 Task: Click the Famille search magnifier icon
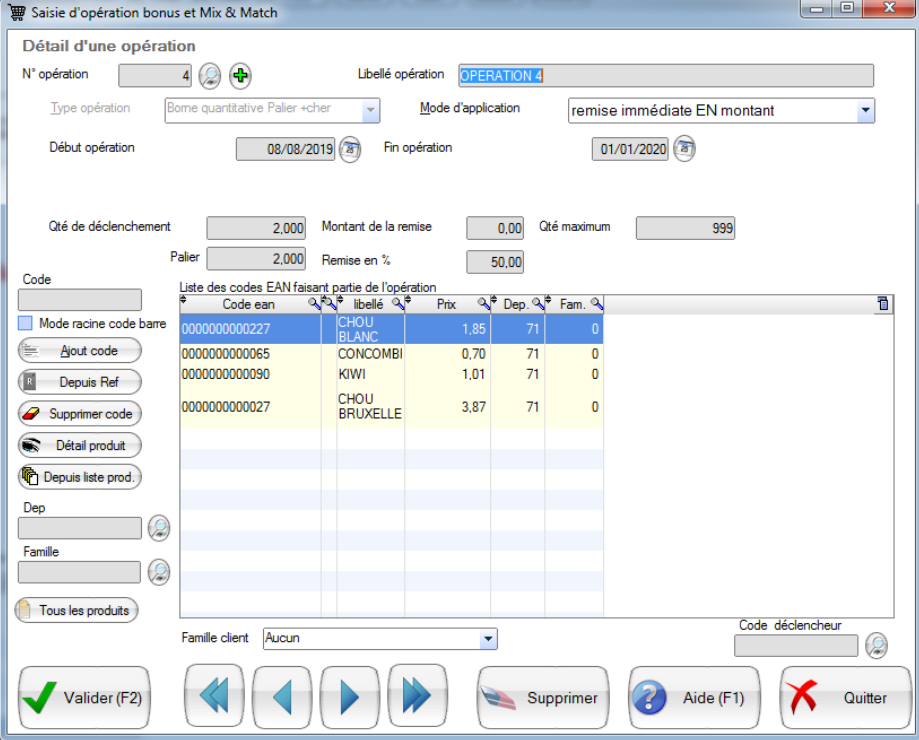[x=158, y=572]
